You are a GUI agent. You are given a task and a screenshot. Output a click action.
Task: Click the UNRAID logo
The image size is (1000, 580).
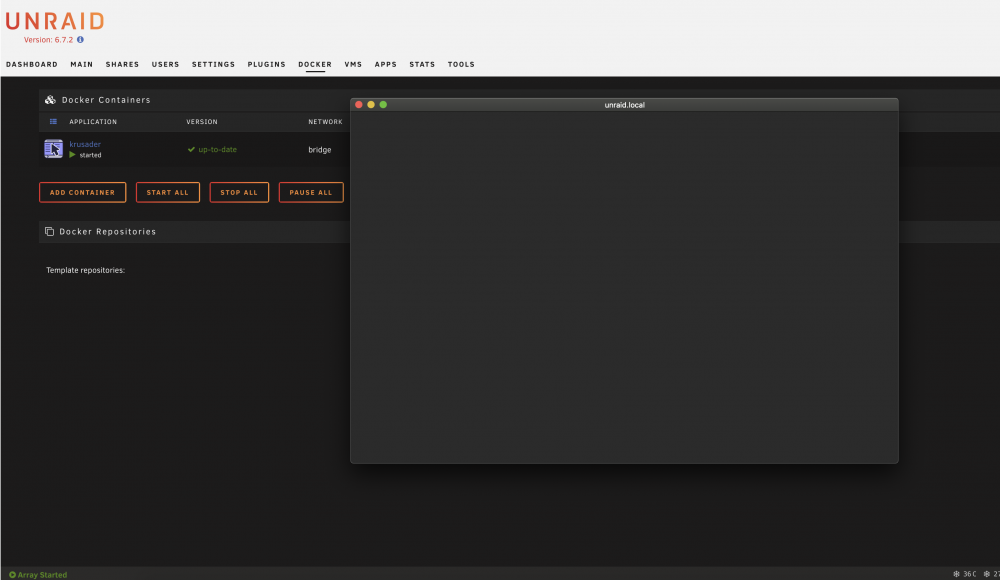pyautogui.click(x=55, y=21)
